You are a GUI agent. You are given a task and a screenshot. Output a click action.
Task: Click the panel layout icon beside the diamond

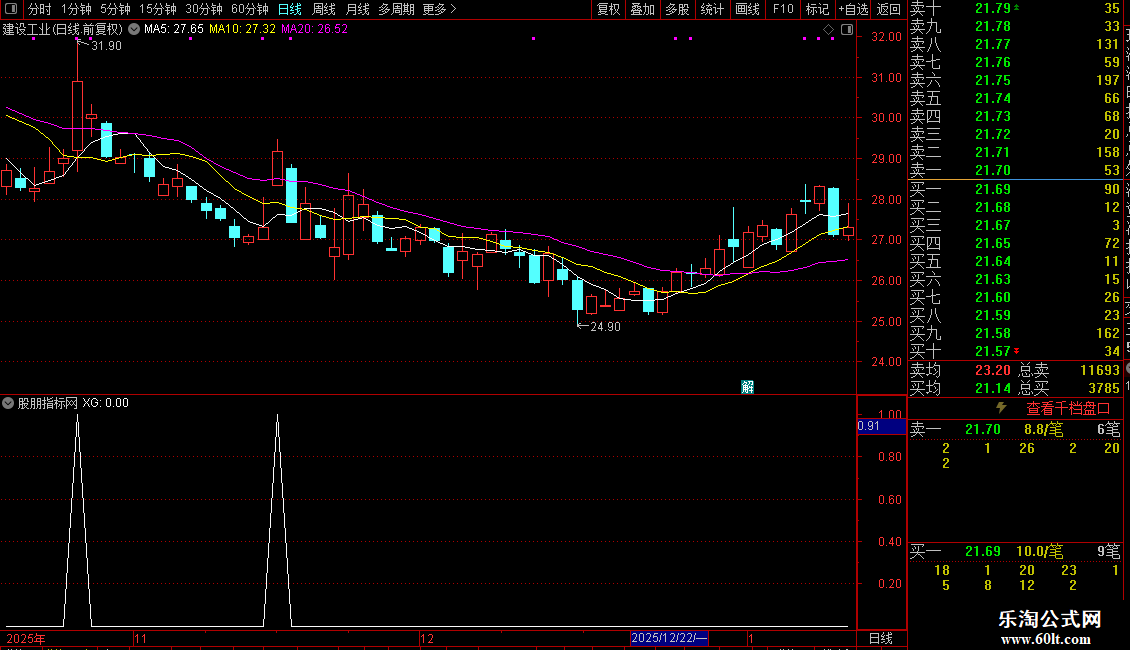[847, 30]
